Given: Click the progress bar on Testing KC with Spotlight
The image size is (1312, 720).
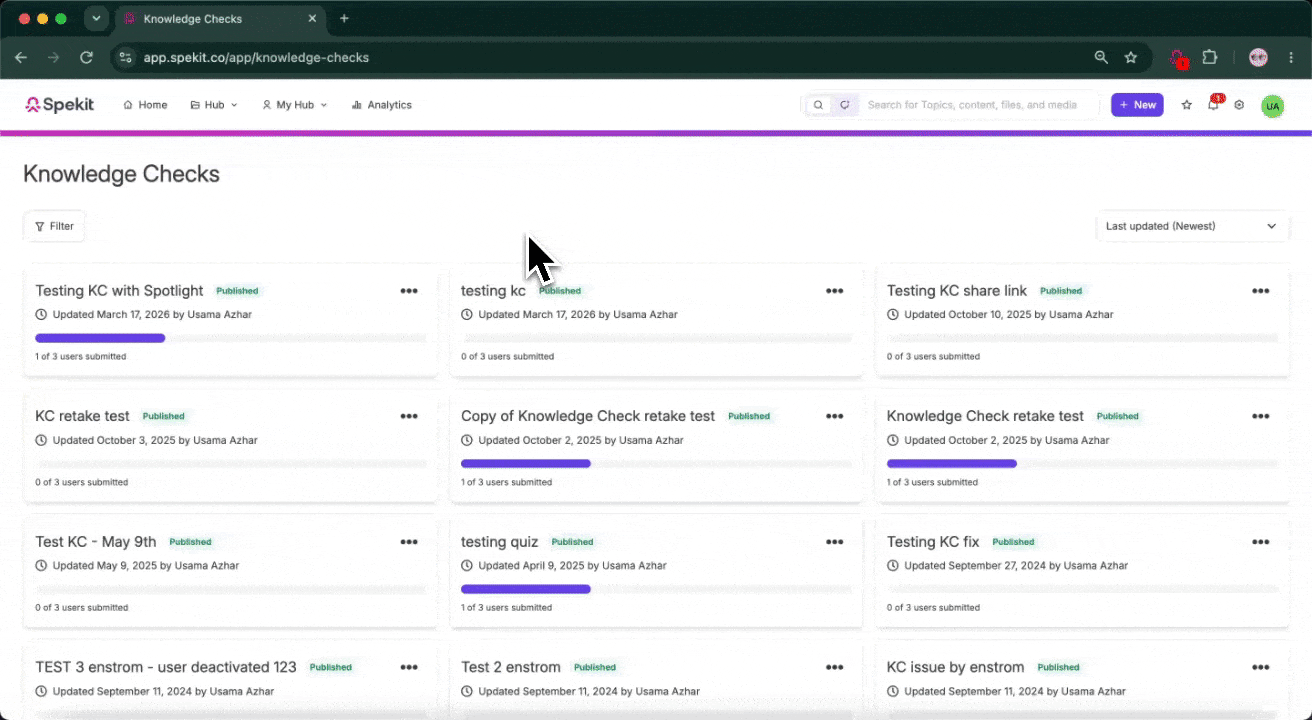Looking at the screenshot, I should tap(231, 338).
